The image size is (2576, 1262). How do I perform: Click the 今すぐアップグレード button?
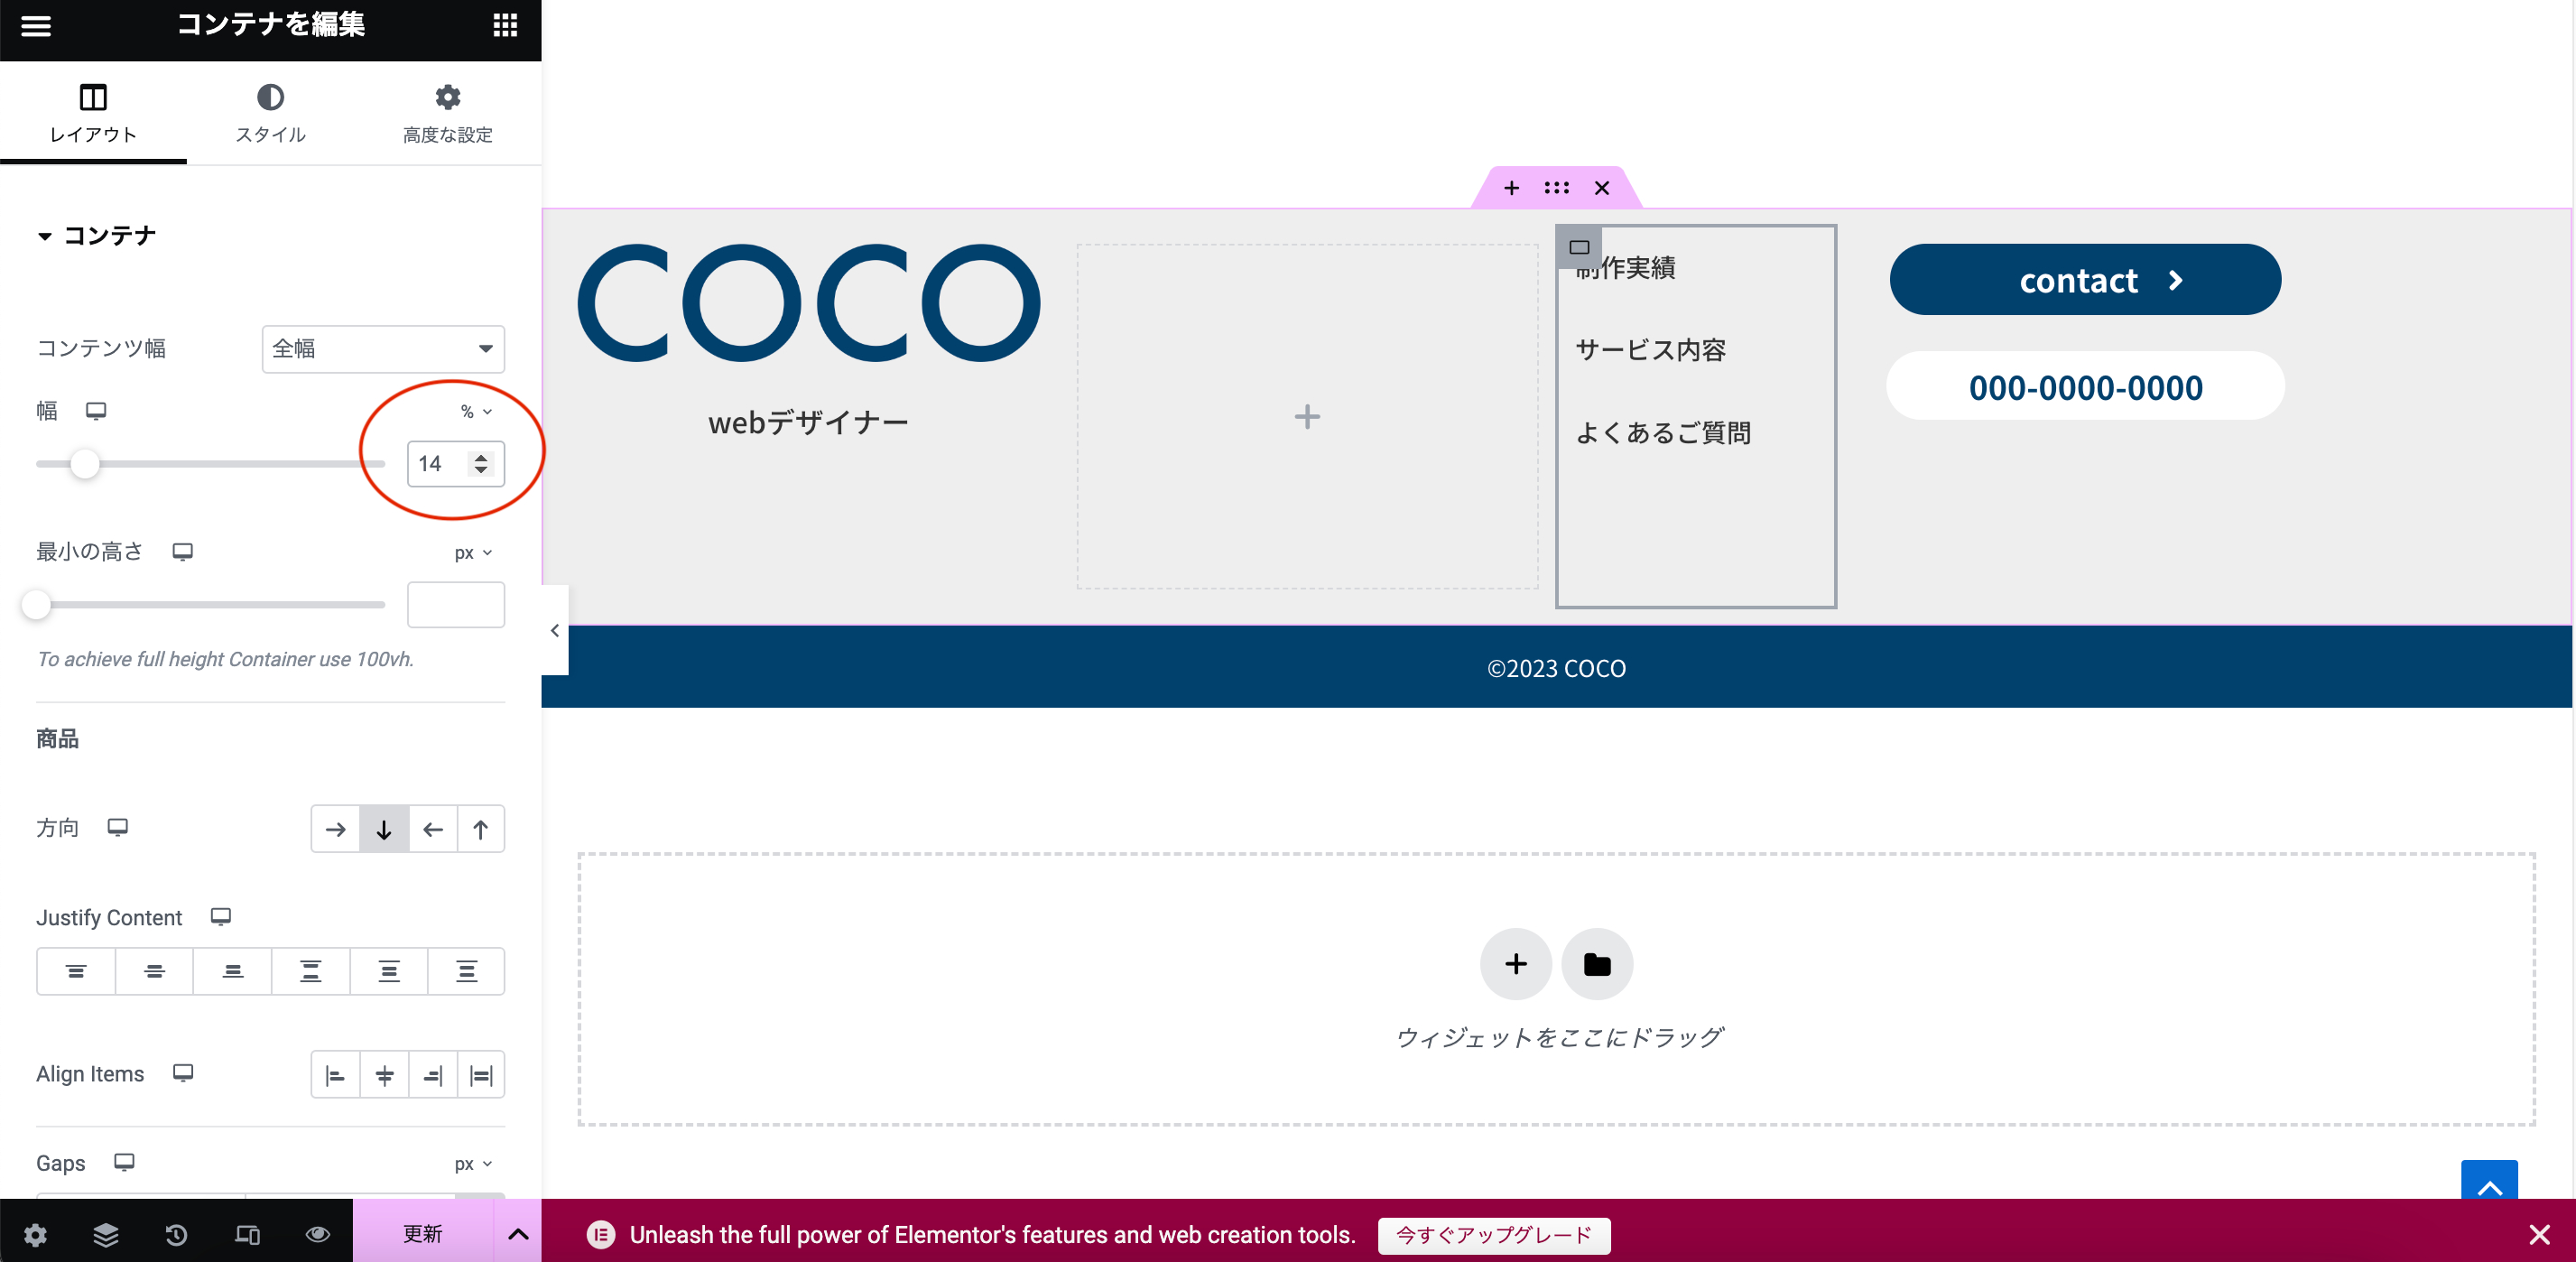pyautogui.click(x=1493, y=1235)
